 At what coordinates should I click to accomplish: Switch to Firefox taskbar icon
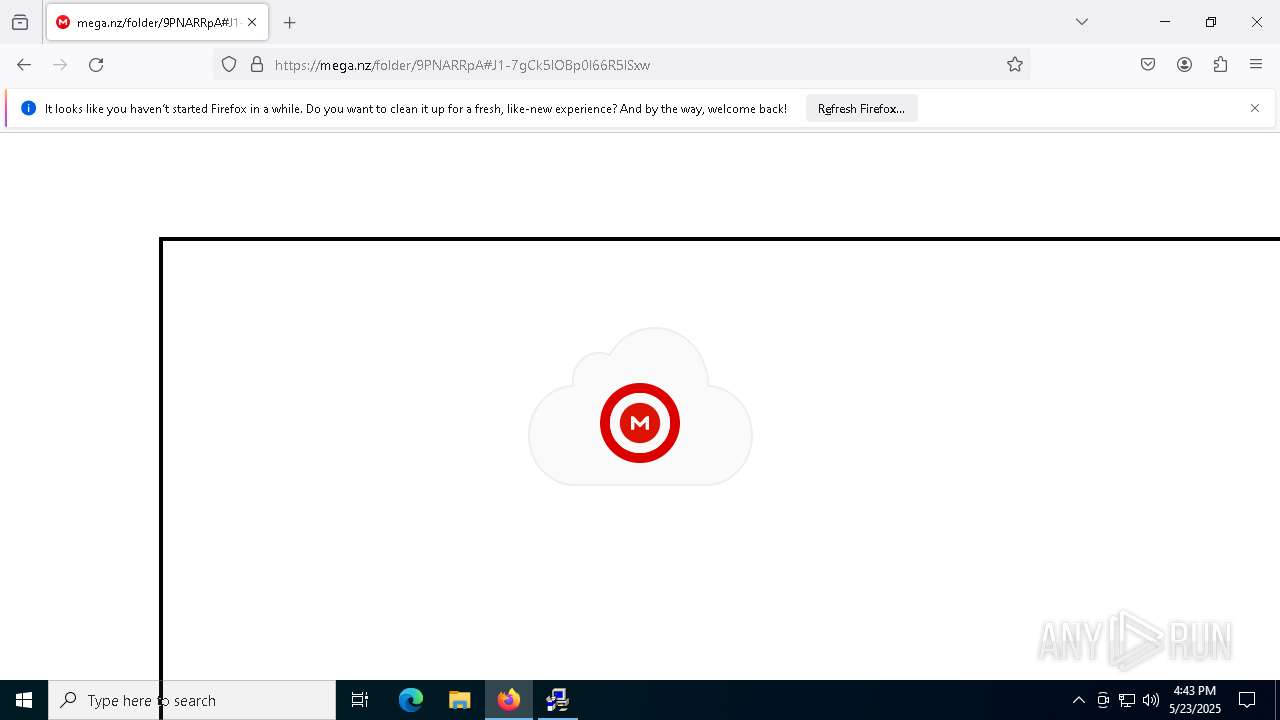click(509, 700)
